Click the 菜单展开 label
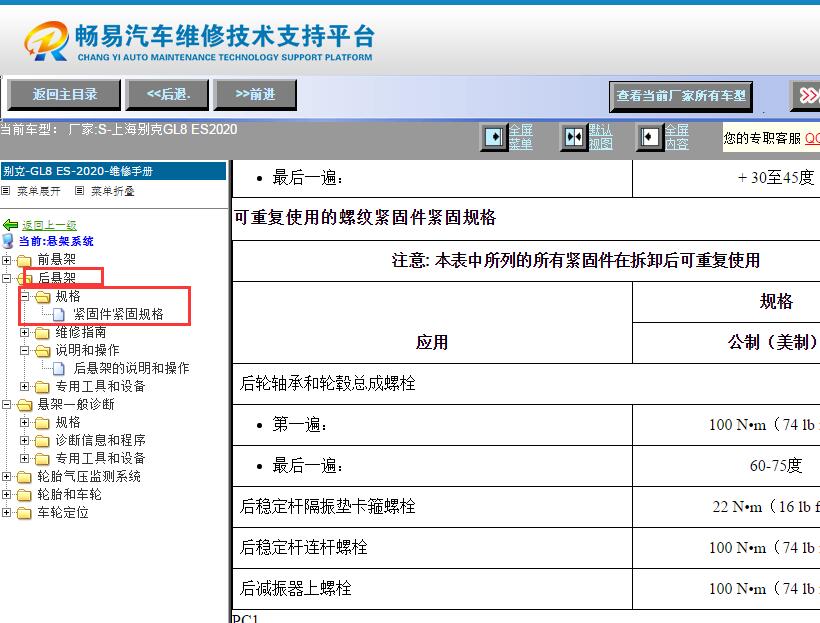 (39, 191)
